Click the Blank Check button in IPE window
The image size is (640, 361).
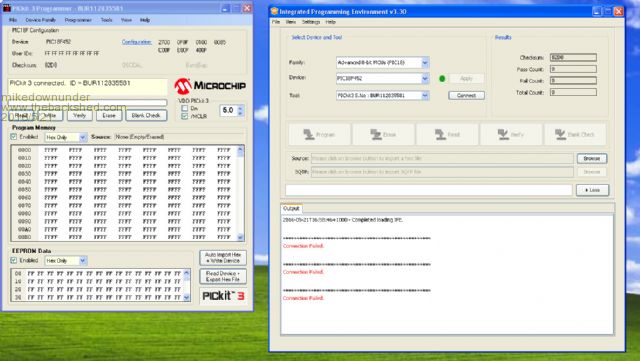point(575,134)
